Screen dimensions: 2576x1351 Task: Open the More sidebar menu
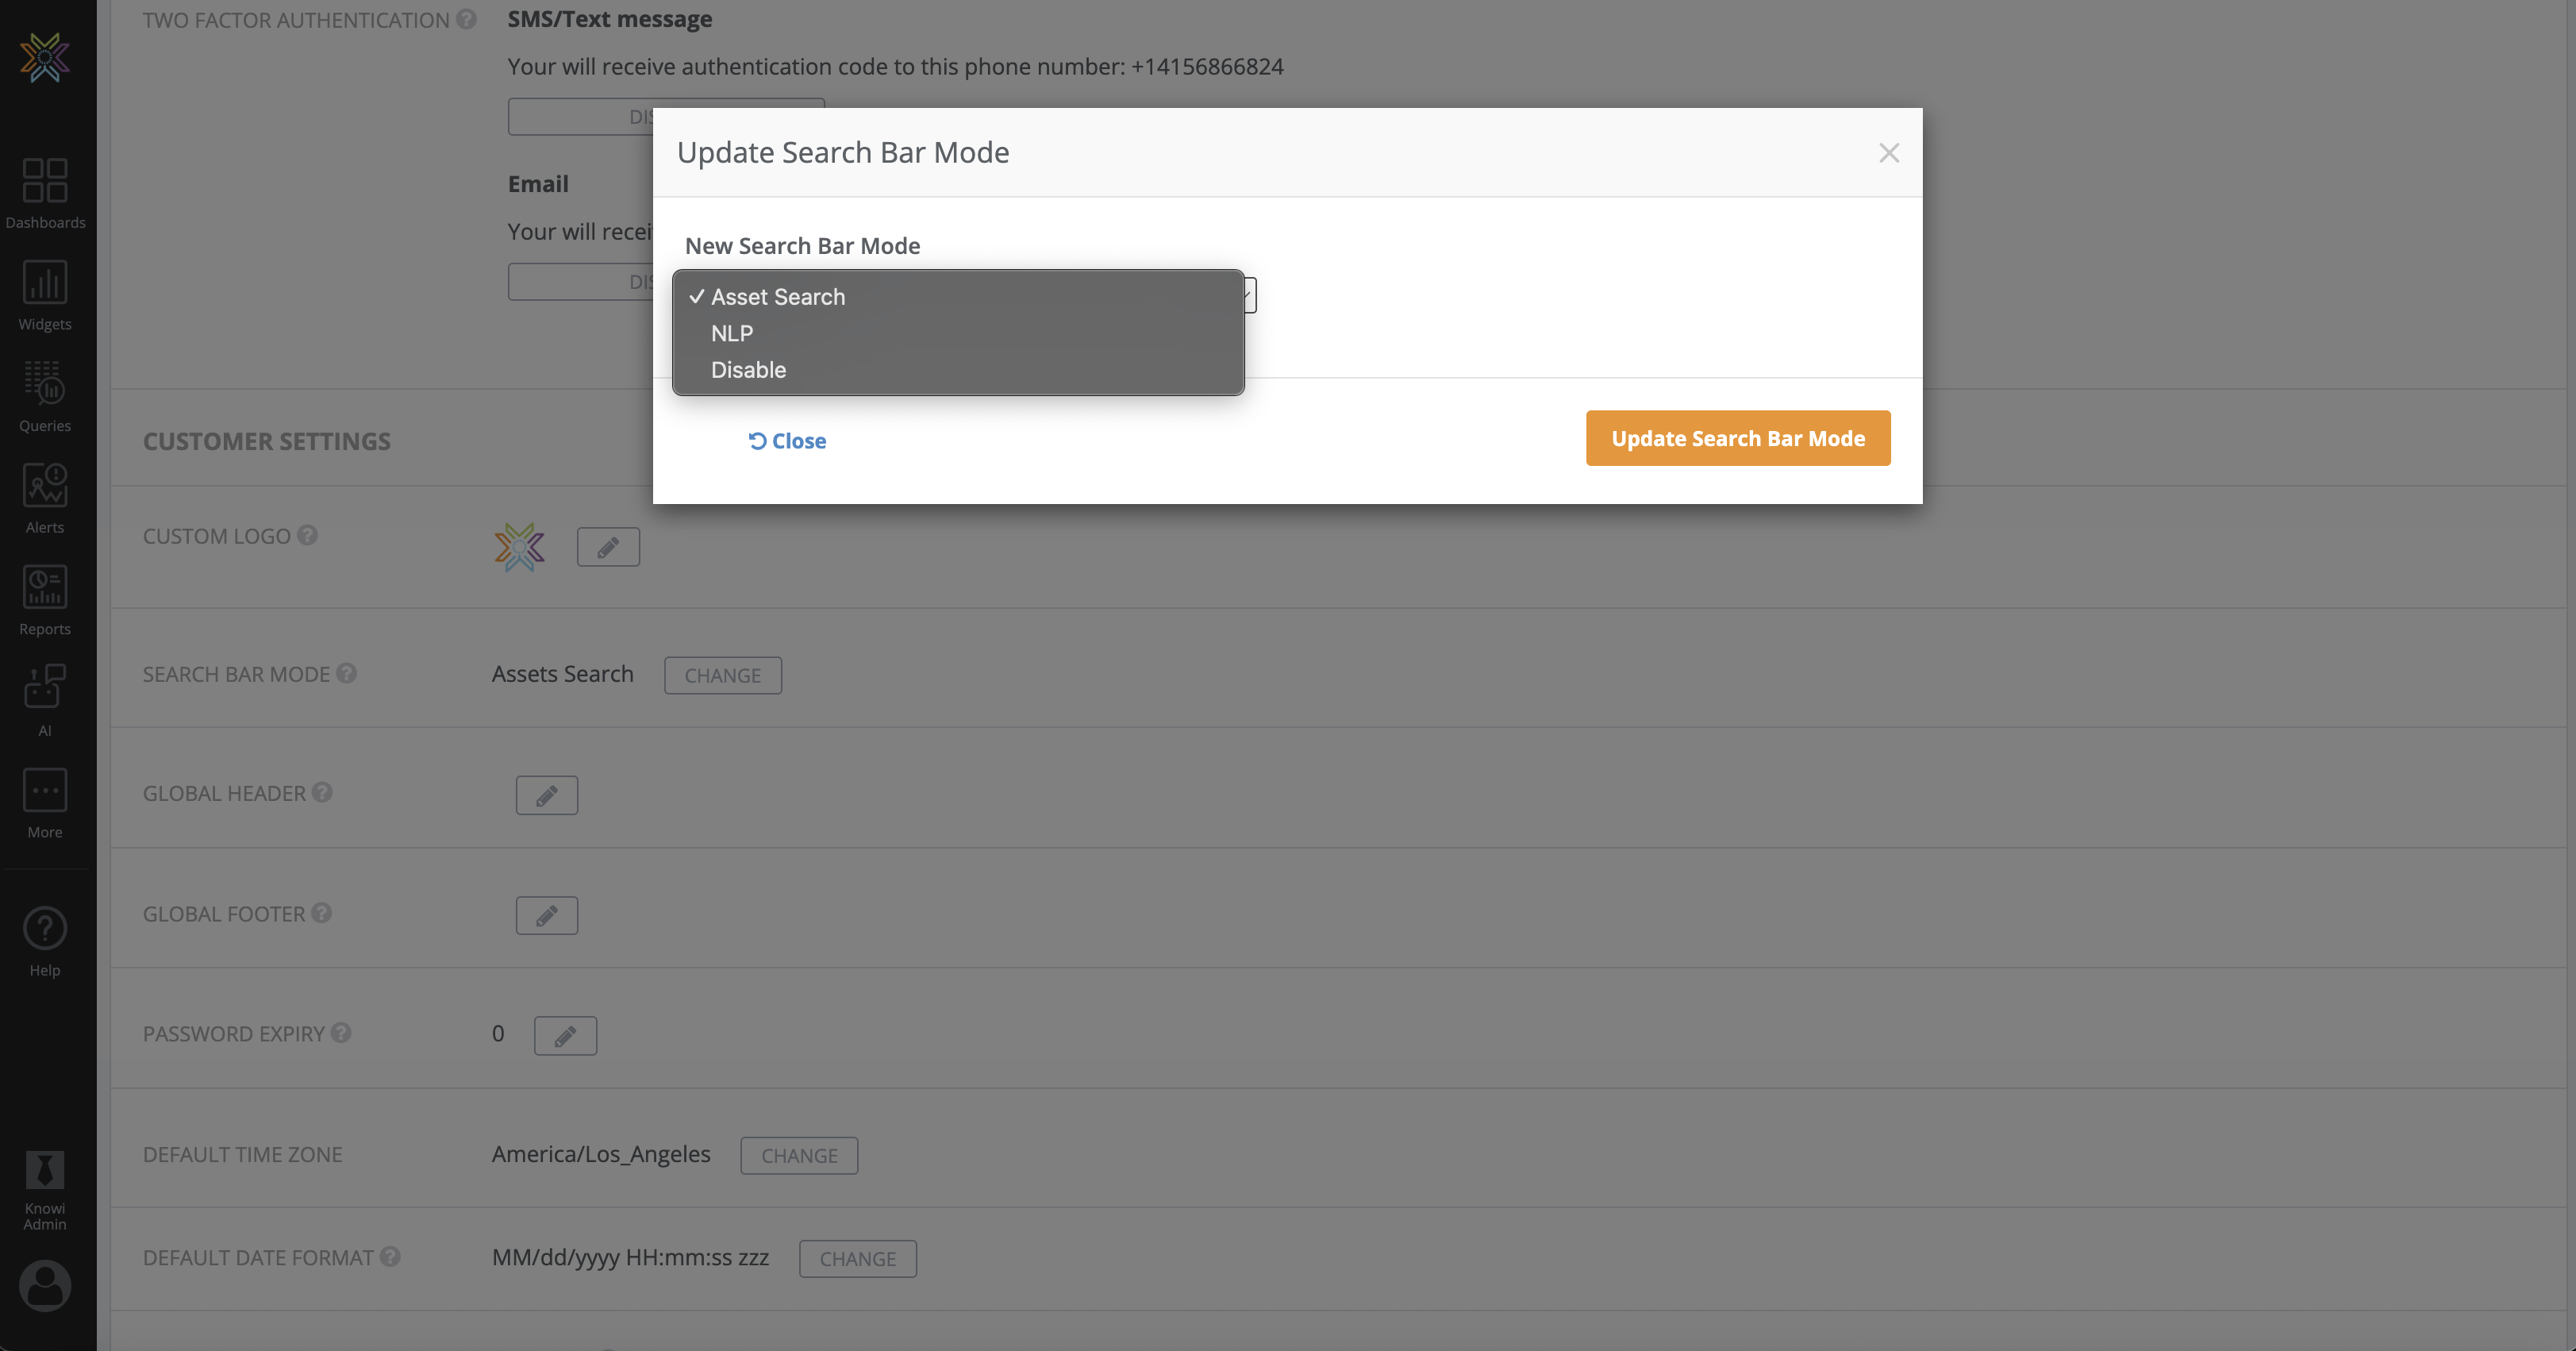(45, 802)
